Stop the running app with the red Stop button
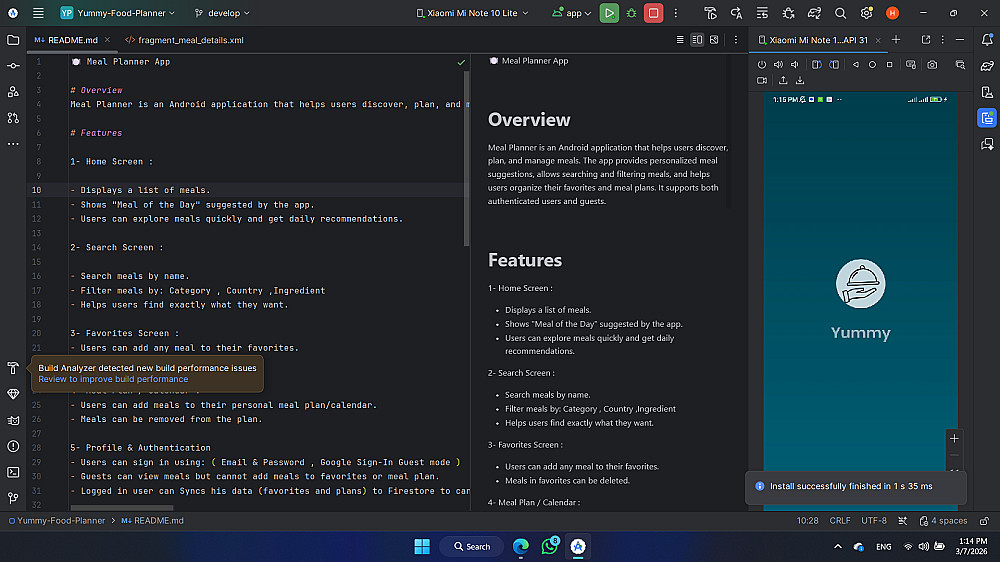Screen dimensions: 1000x562 [x=653, y=13]
